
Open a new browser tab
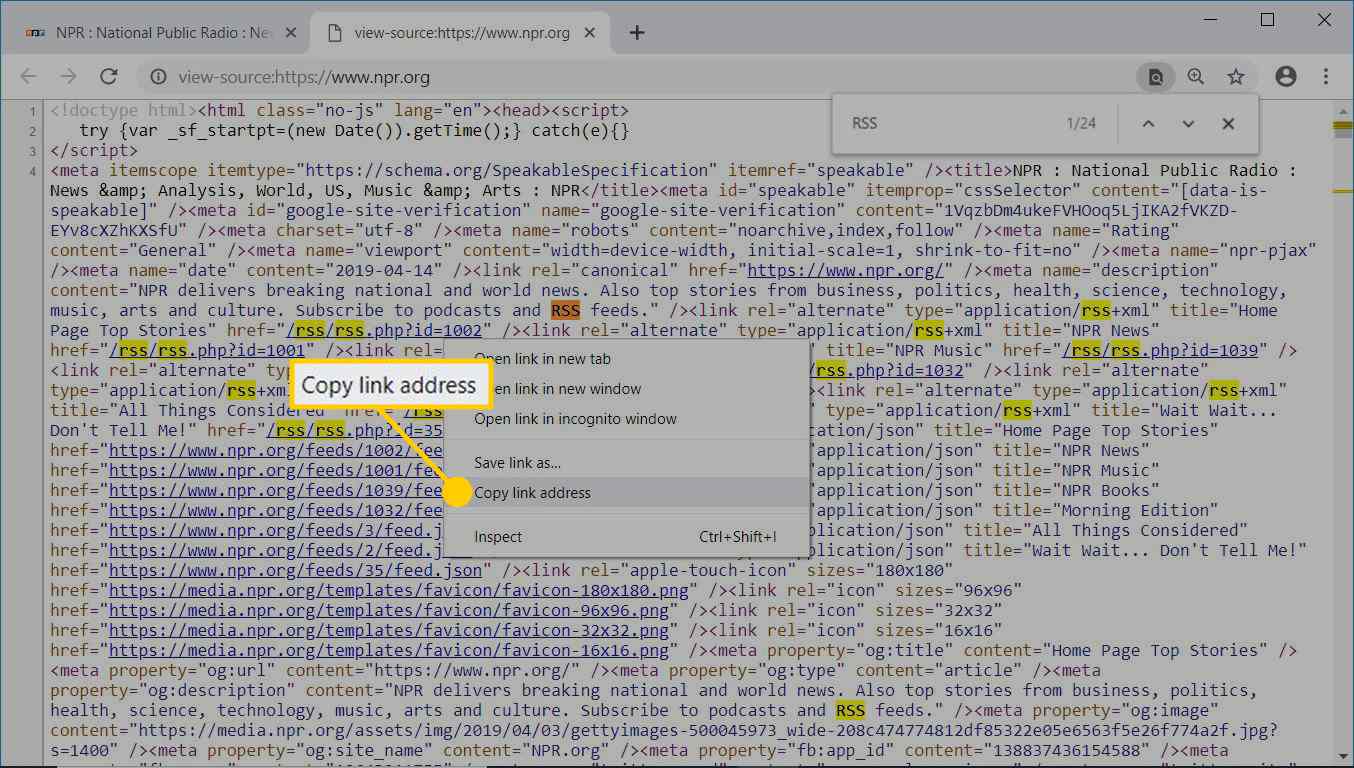[x=637, y=33]
